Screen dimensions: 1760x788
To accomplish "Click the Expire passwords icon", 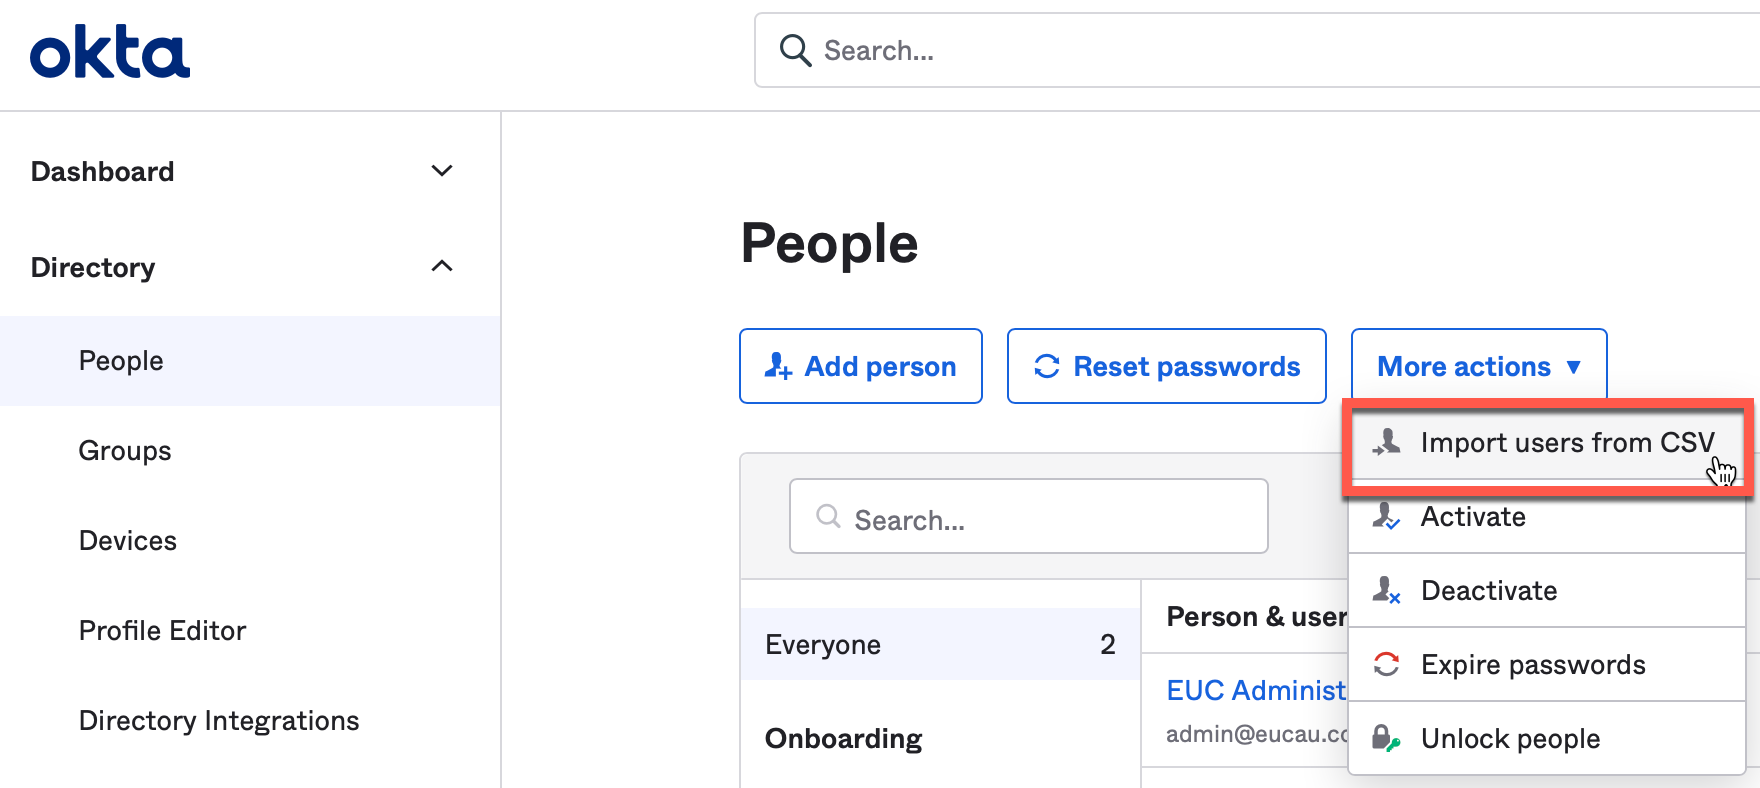I will 1387,665.
